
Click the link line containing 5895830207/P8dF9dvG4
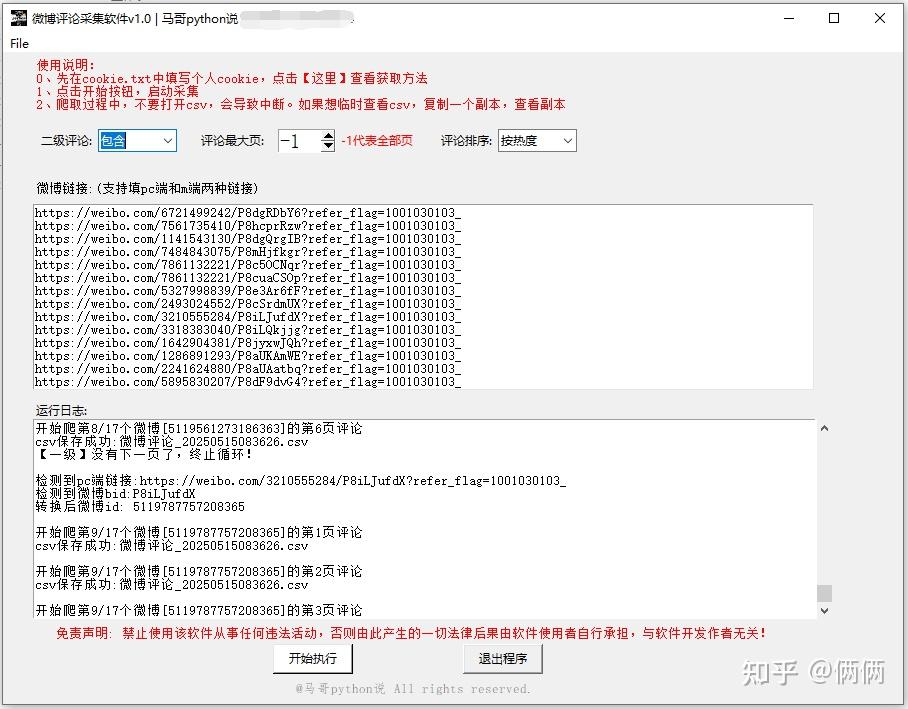click(248, 382)
